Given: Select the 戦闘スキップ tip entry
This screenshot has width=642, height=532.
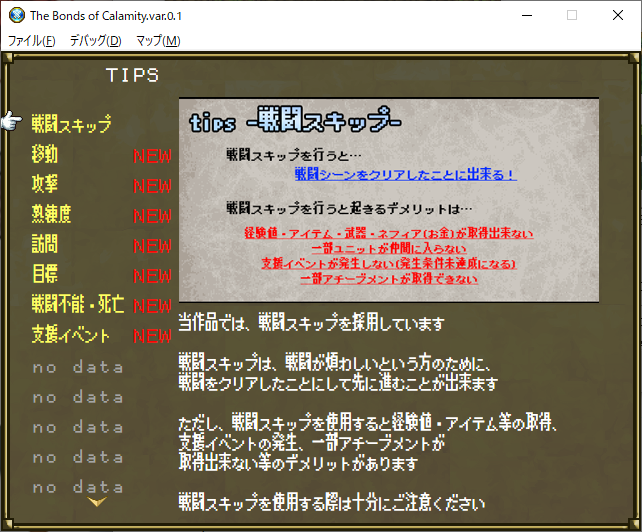Looking at the screenshot, I should 71,124.
